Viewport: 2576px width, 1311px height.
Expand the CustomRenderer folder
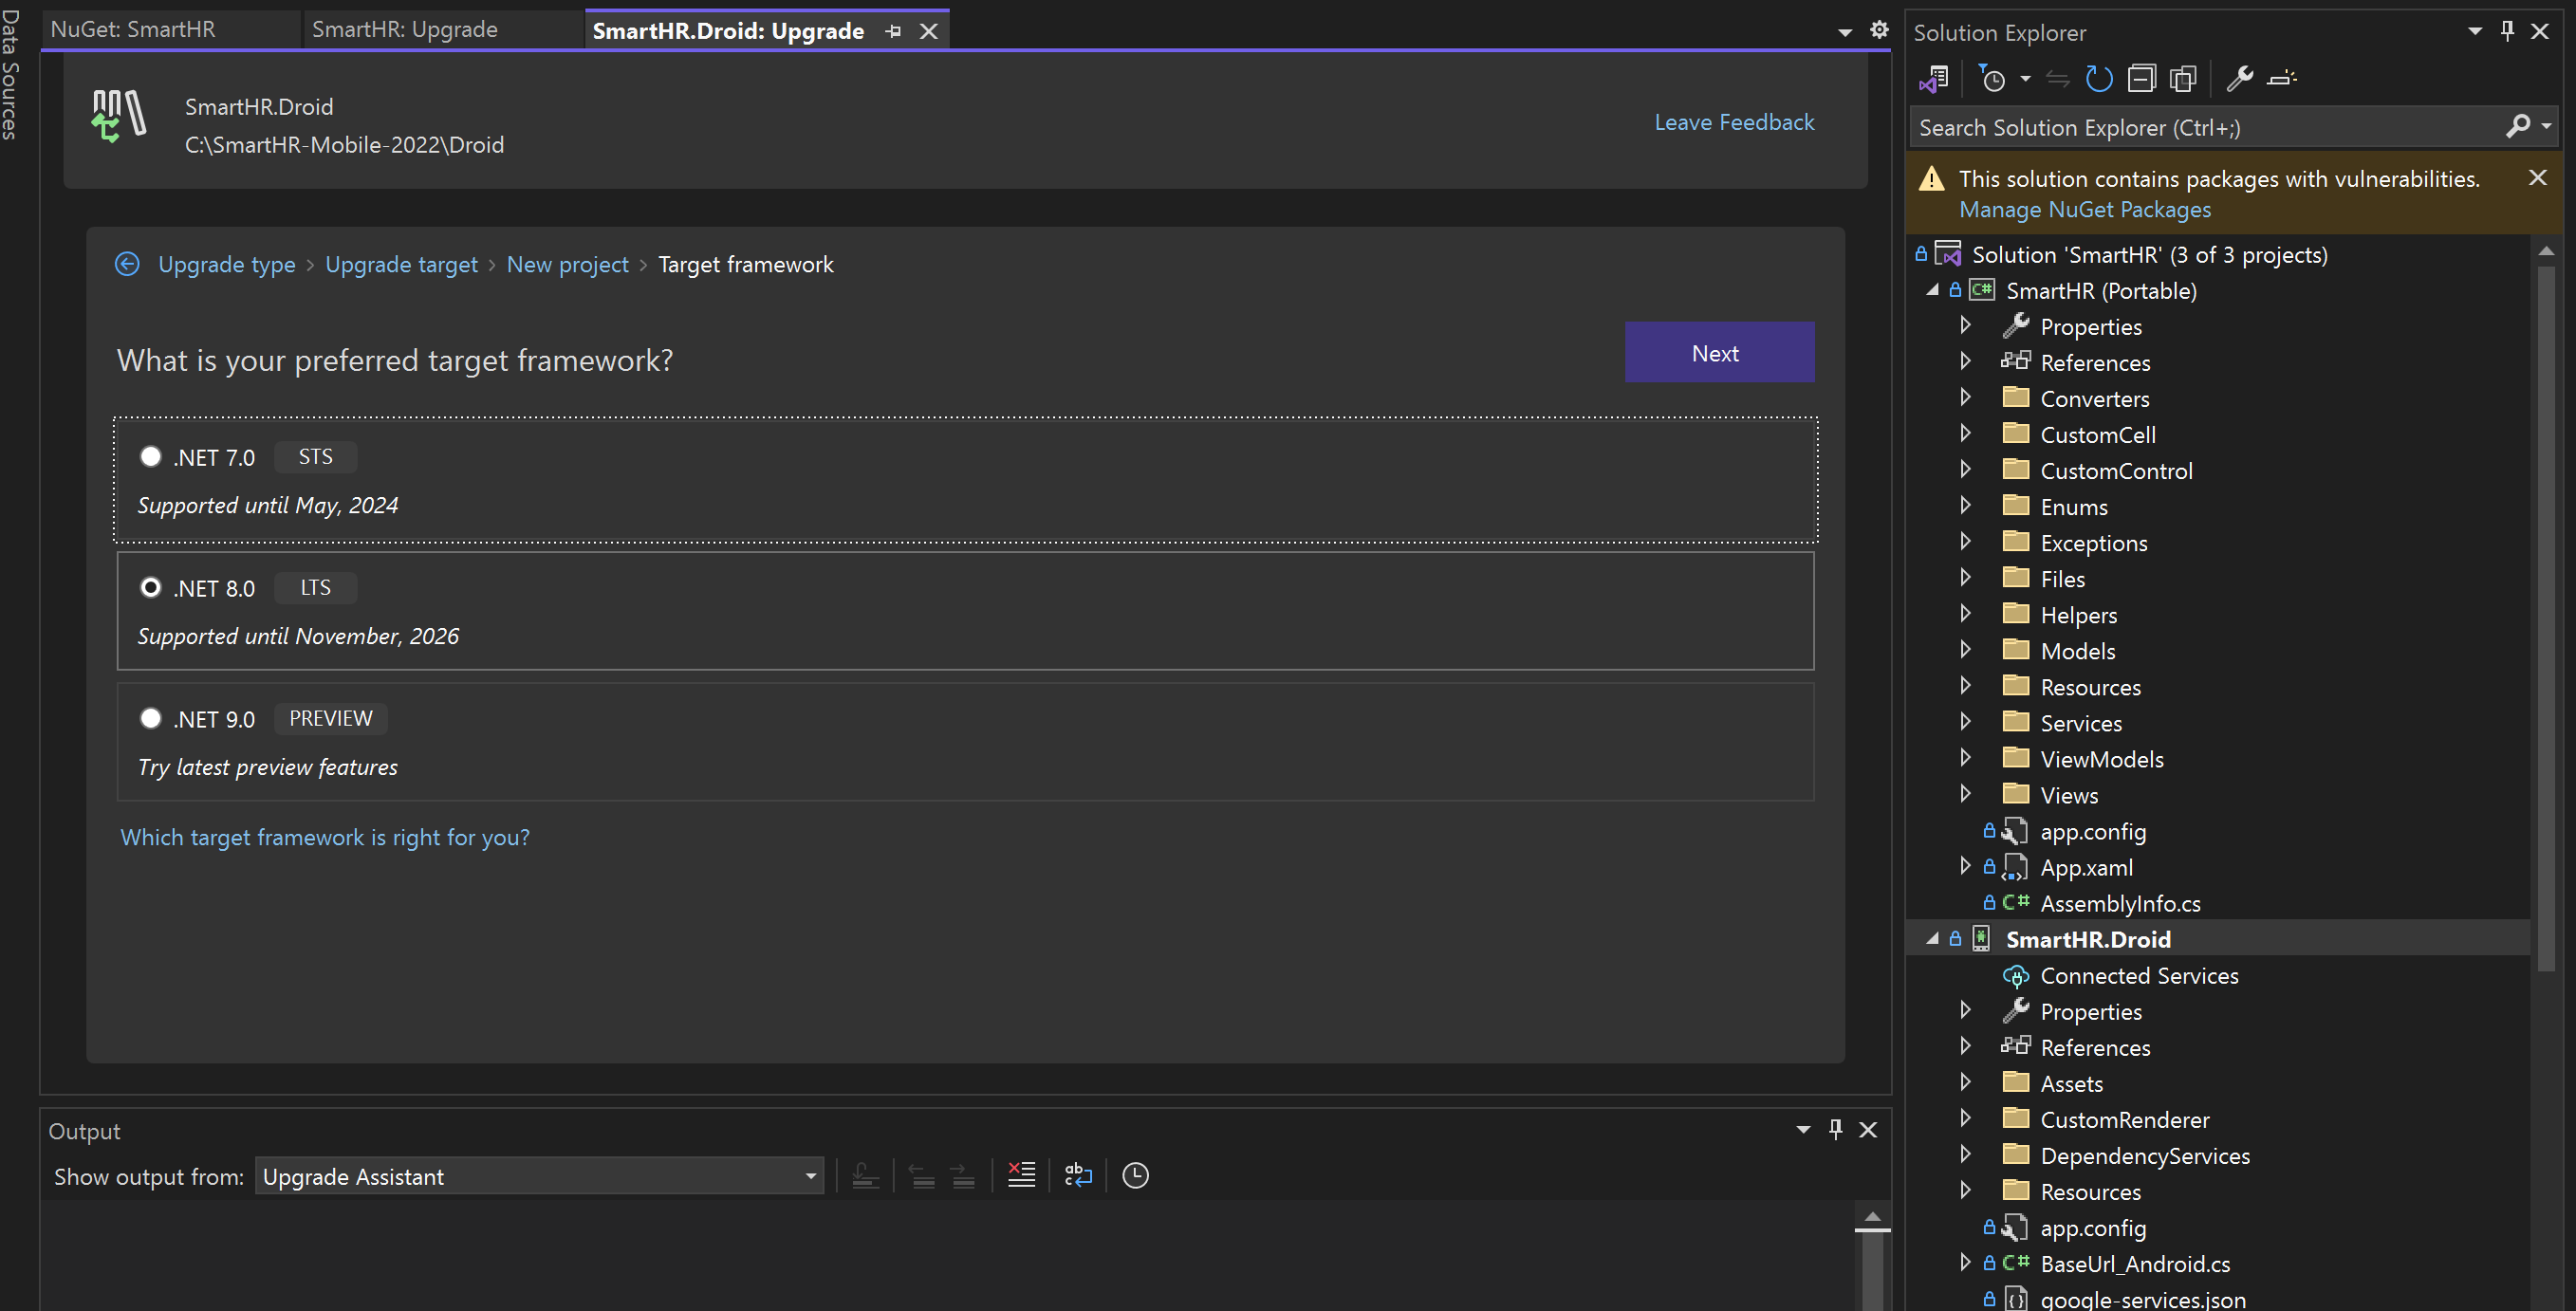[x=1965, y=1118]
